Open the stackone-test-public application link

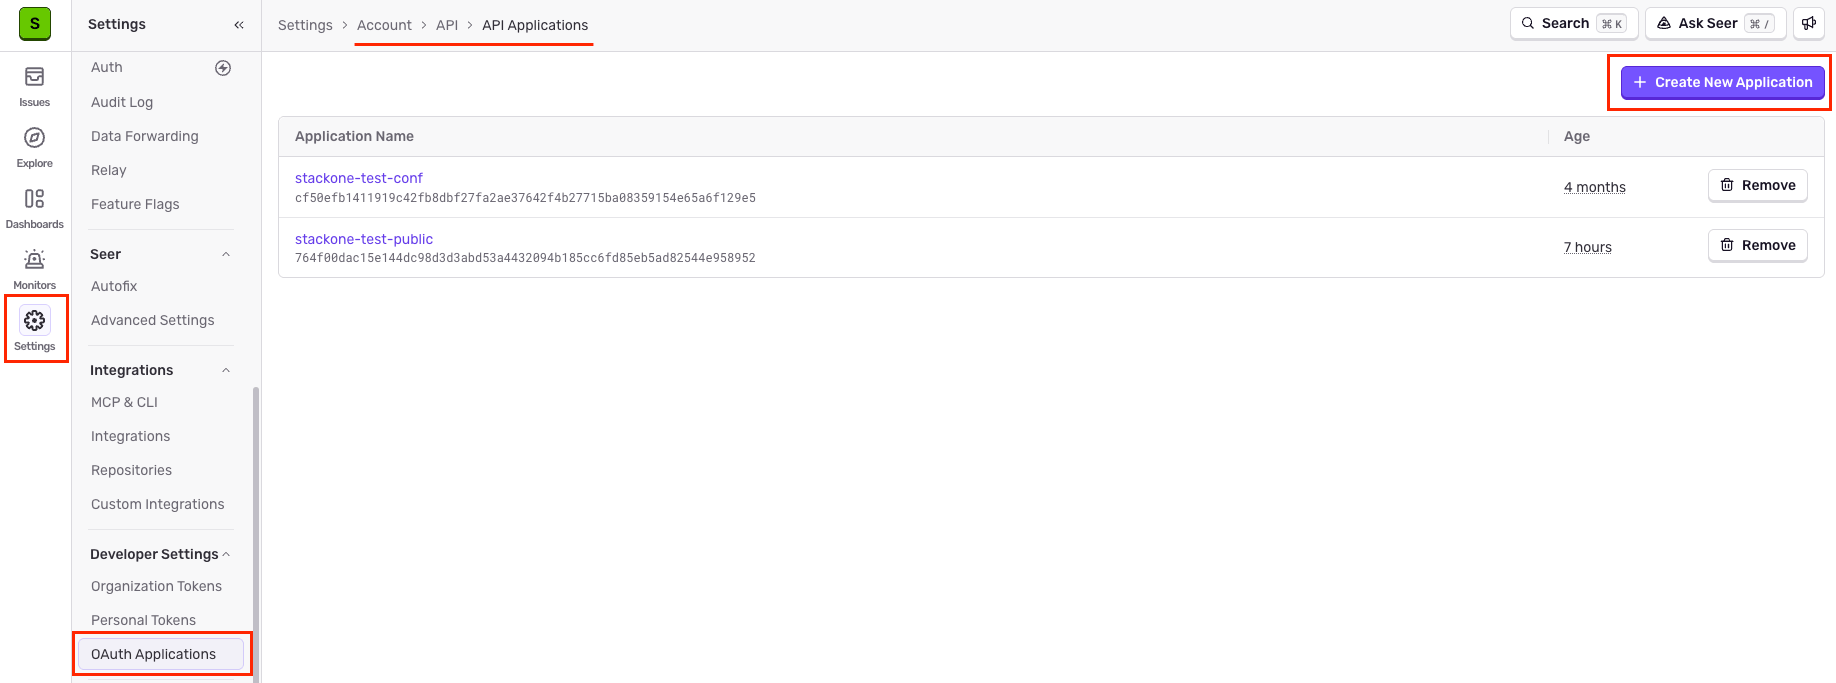[x=364, y=239]
